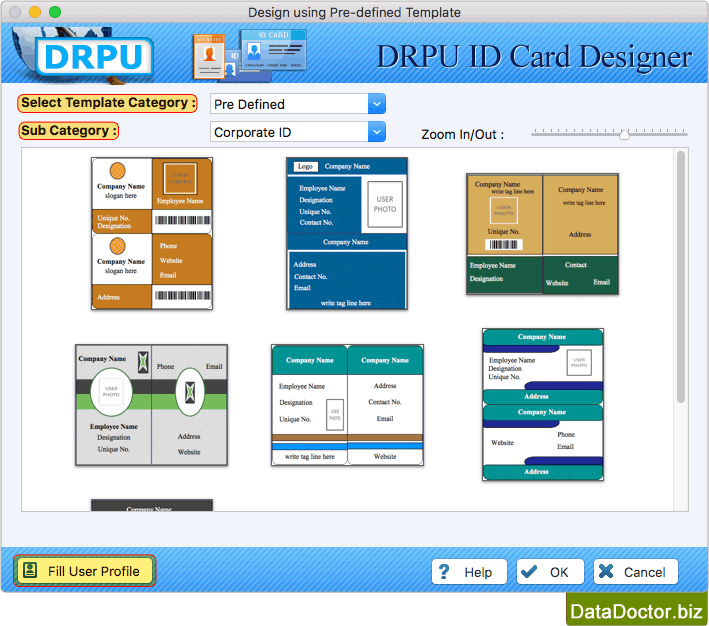The image size is (709, 626).
Task: Click the checkmark icon on OK
Action: (x=529, y=572)
